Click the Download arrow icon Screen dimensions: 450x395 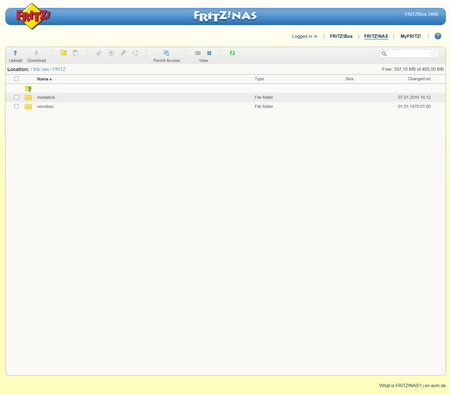[x=36, y=53]
